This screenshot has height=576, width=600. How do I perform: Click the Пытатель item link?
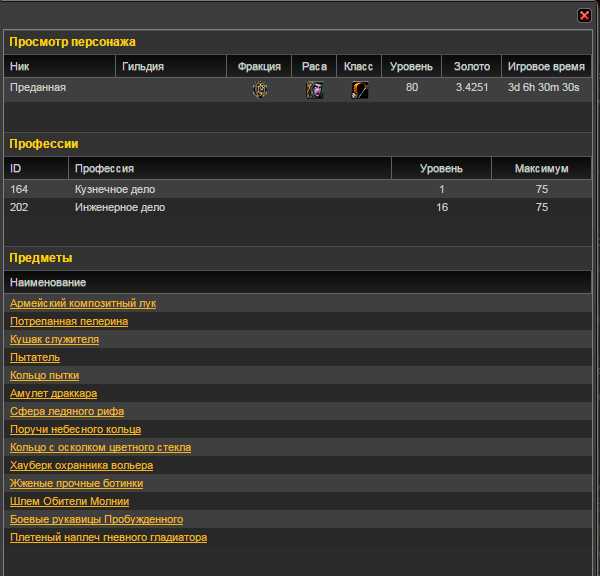[x=35, y=357]
